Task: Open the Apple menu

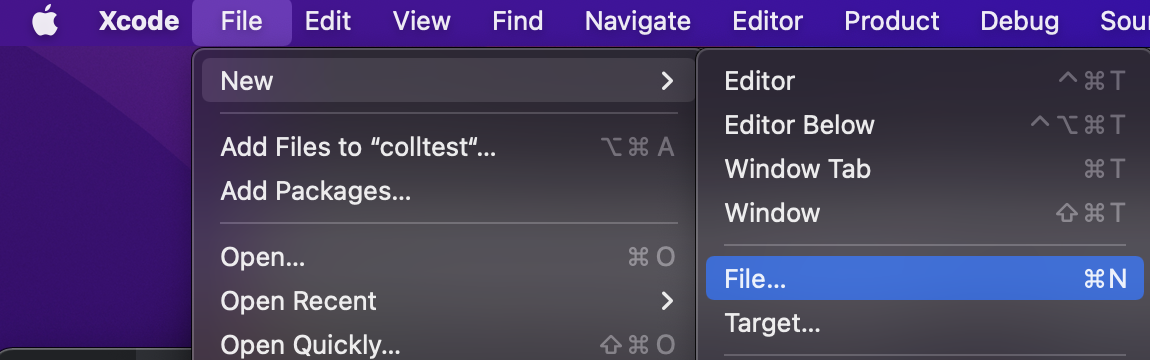Action: coord(45,21)
